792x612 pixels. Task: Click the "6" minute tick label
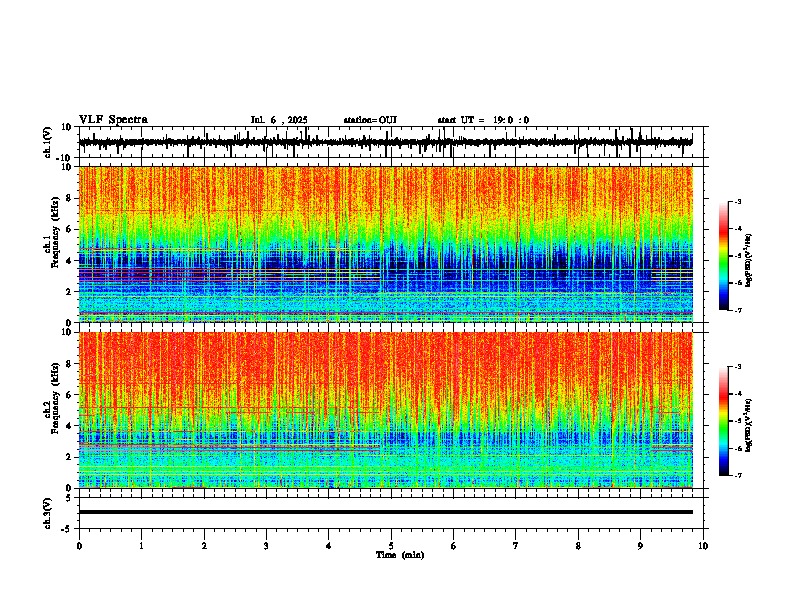click(454, 546)
